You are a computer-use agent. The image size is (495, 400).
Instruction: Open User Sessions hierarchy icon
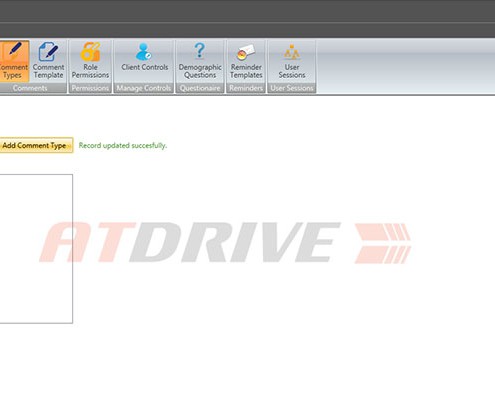pos(292,52)
